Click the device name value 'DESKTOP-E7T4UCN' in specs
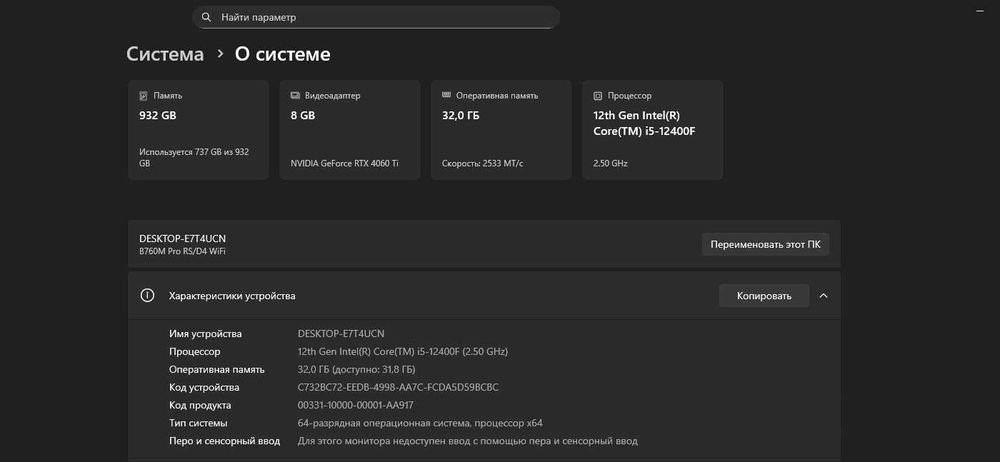This screenshot has width=1000, height=462. pos(341,334)
